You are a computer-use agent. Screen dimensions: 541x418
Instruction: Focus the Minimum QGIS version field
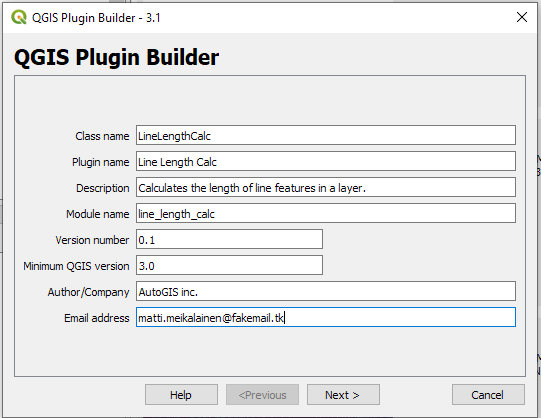(229, 265)
